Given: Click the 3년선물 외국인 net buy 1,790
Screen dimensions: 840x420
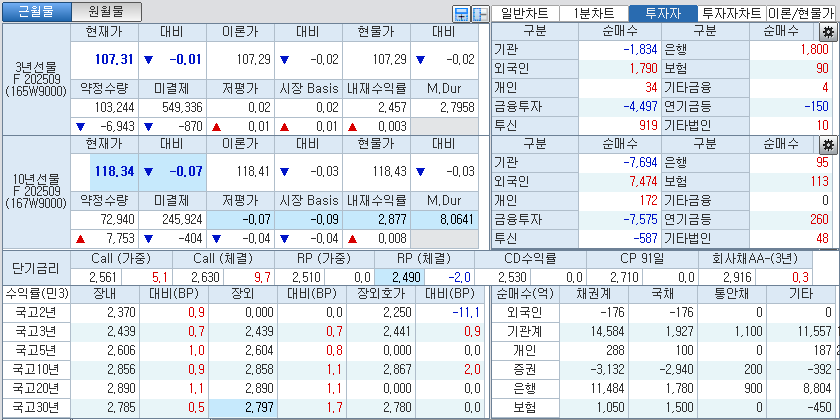Looking at the screenshot, I should coord(620,69).
